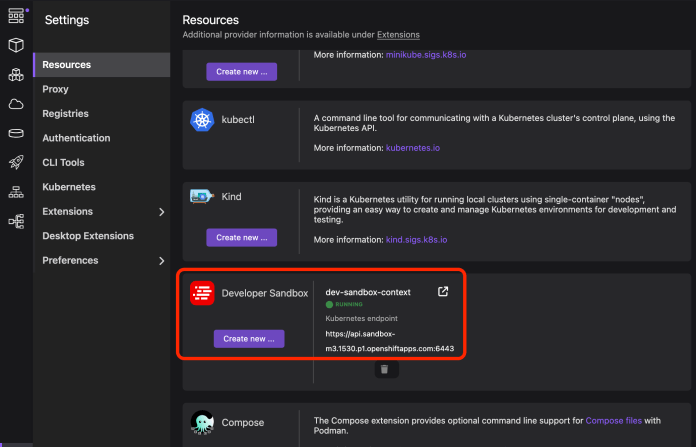Open the kind.sigs.k8s.io link
Image resolution: width=696 pixels, height=447 pixels.
pos(416,240)
